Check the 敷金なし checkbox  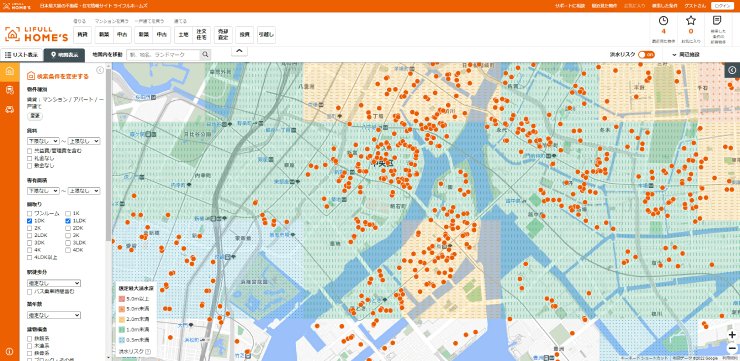click(x=30, y=166)
